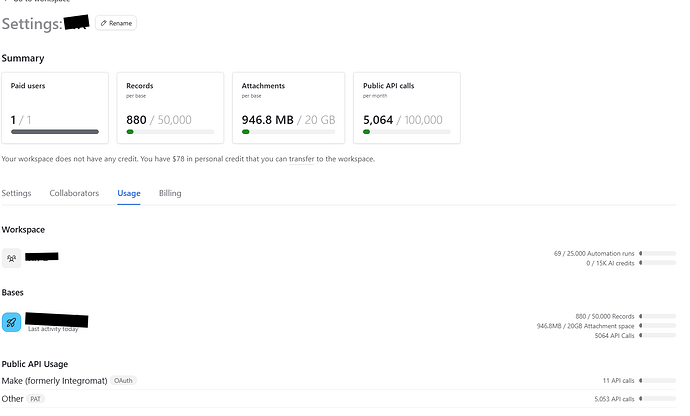Click the workspace group icon under Workspace
Screen dimensions: 690x416
[11, 258]
